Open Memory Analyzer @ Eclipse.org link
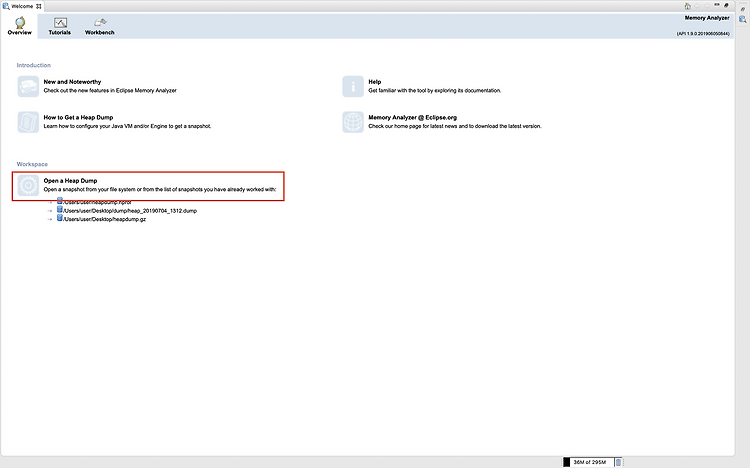Viewport: 750px width, 468px height. (x=412, y=117)
